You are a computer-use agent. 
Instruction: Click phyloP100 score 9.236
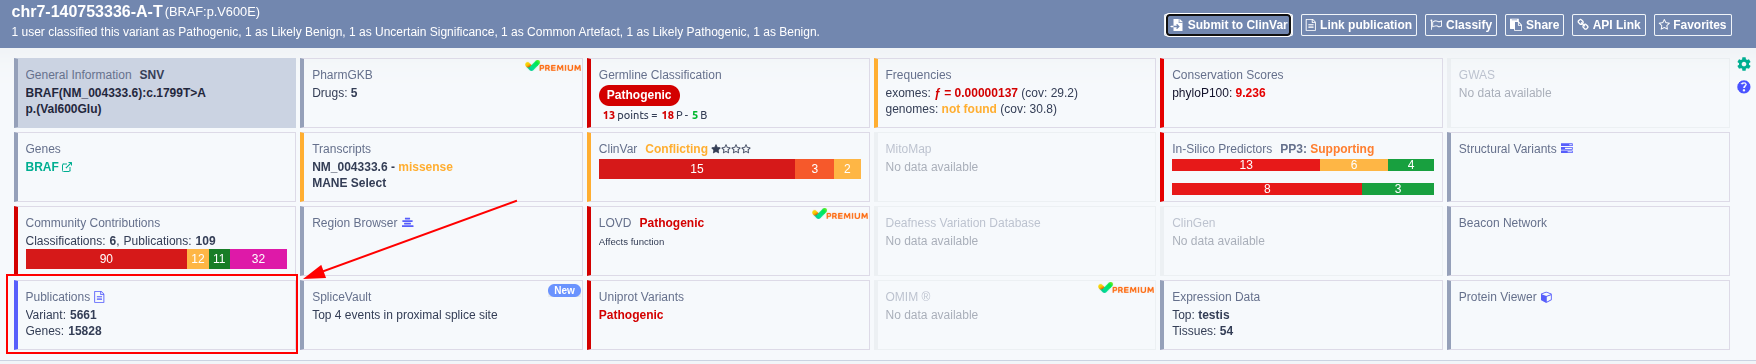[1250, 93]
